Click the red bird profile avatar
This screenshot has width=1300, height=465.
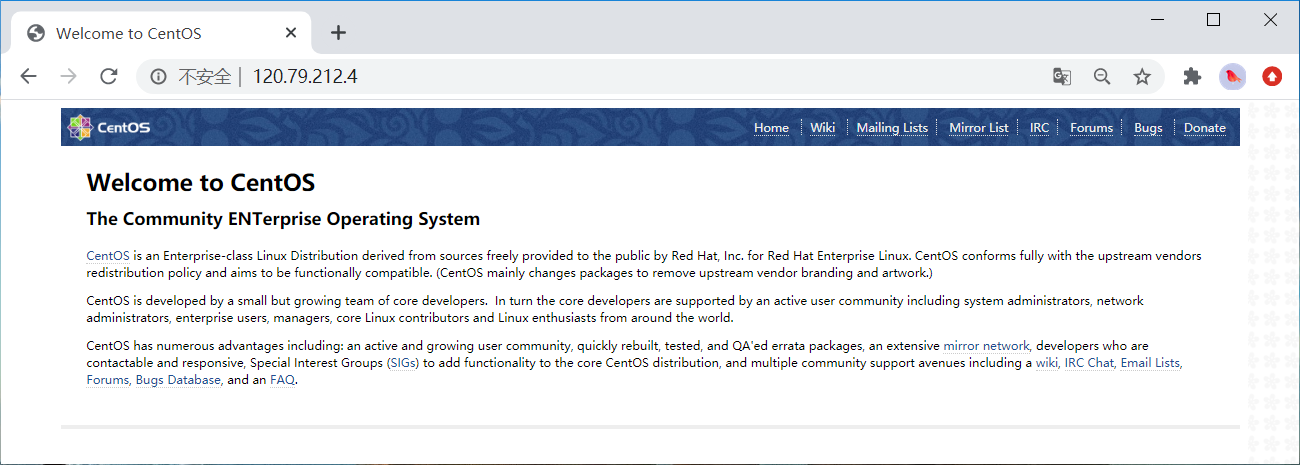pos(1232,76)
